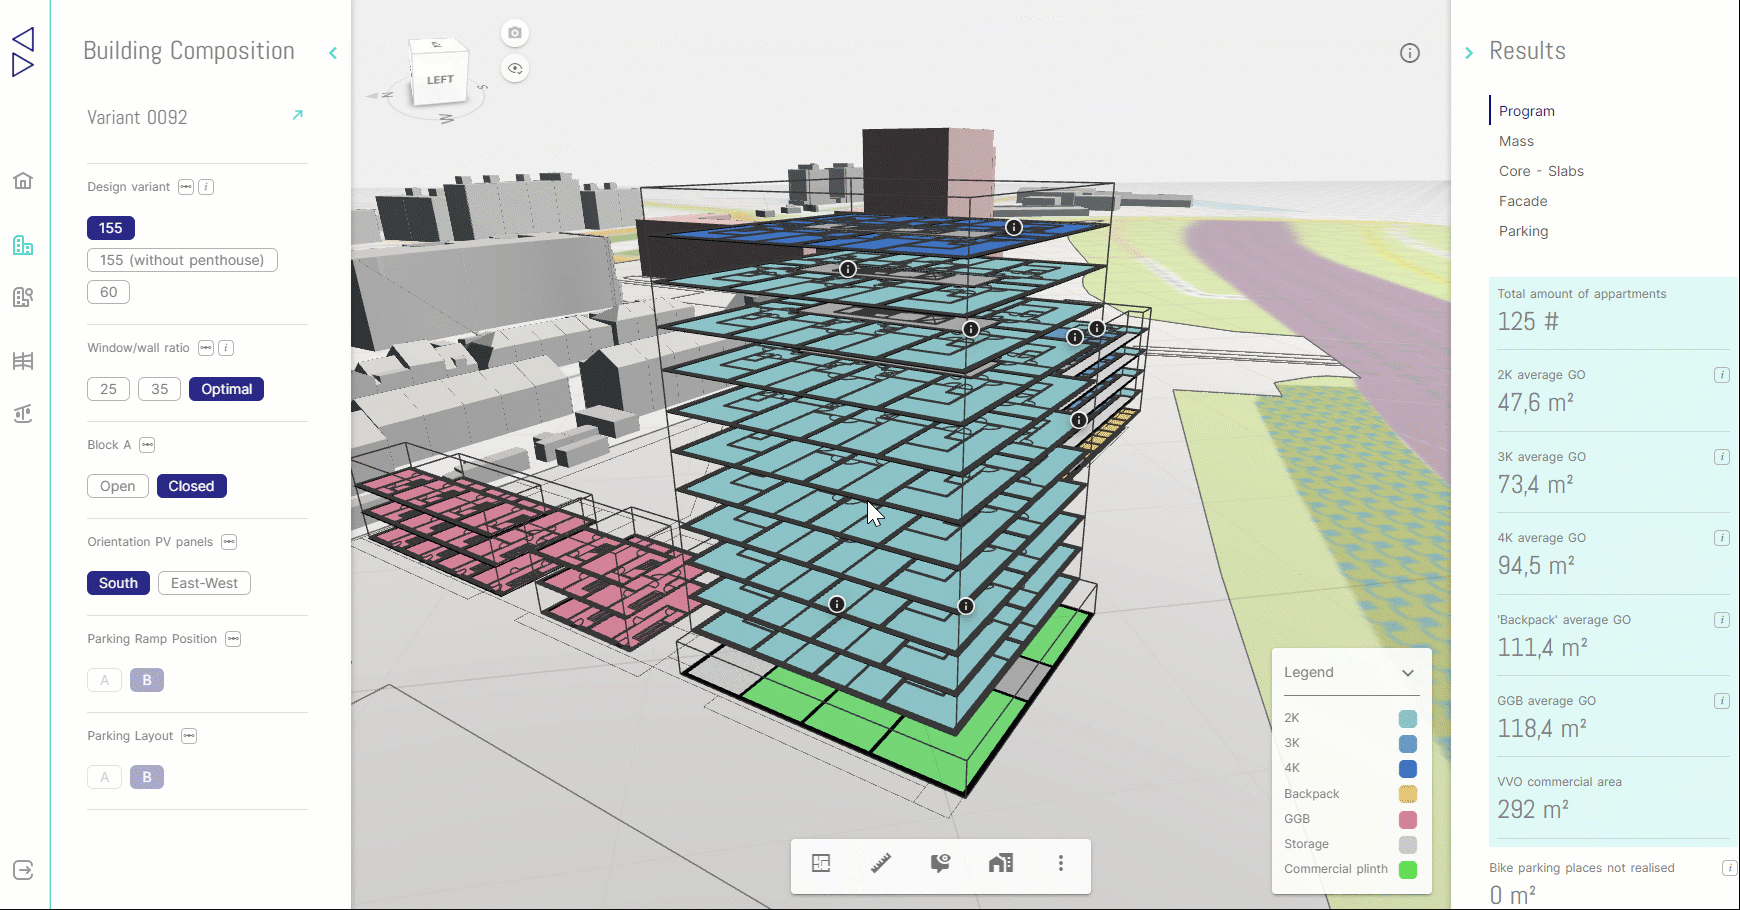Collapse the Building Composition panel arrow
This screenshot has width=1740, height=910.
coord(333,53)
